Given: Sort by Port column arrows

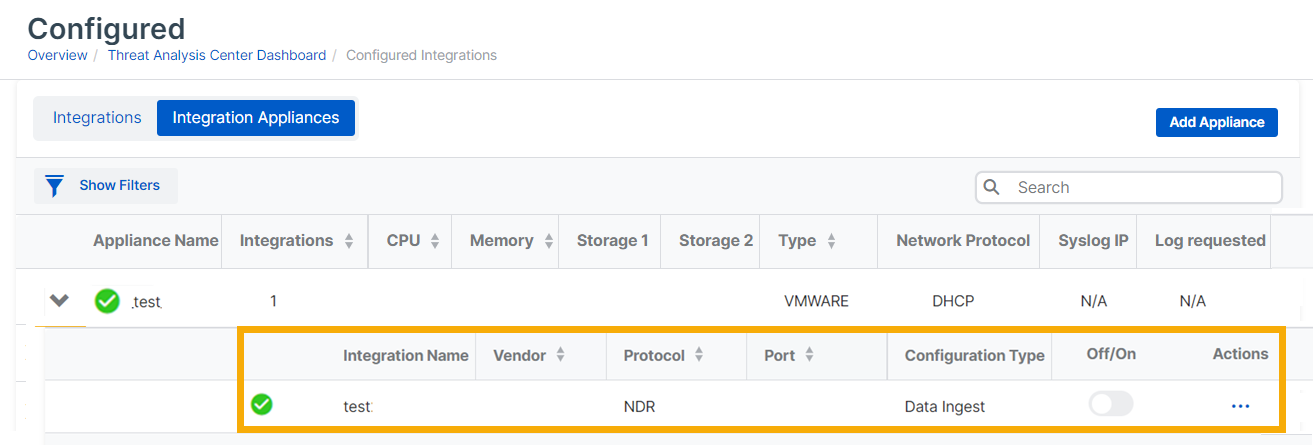Looking at the screenshot, I should tap(809, 355).
